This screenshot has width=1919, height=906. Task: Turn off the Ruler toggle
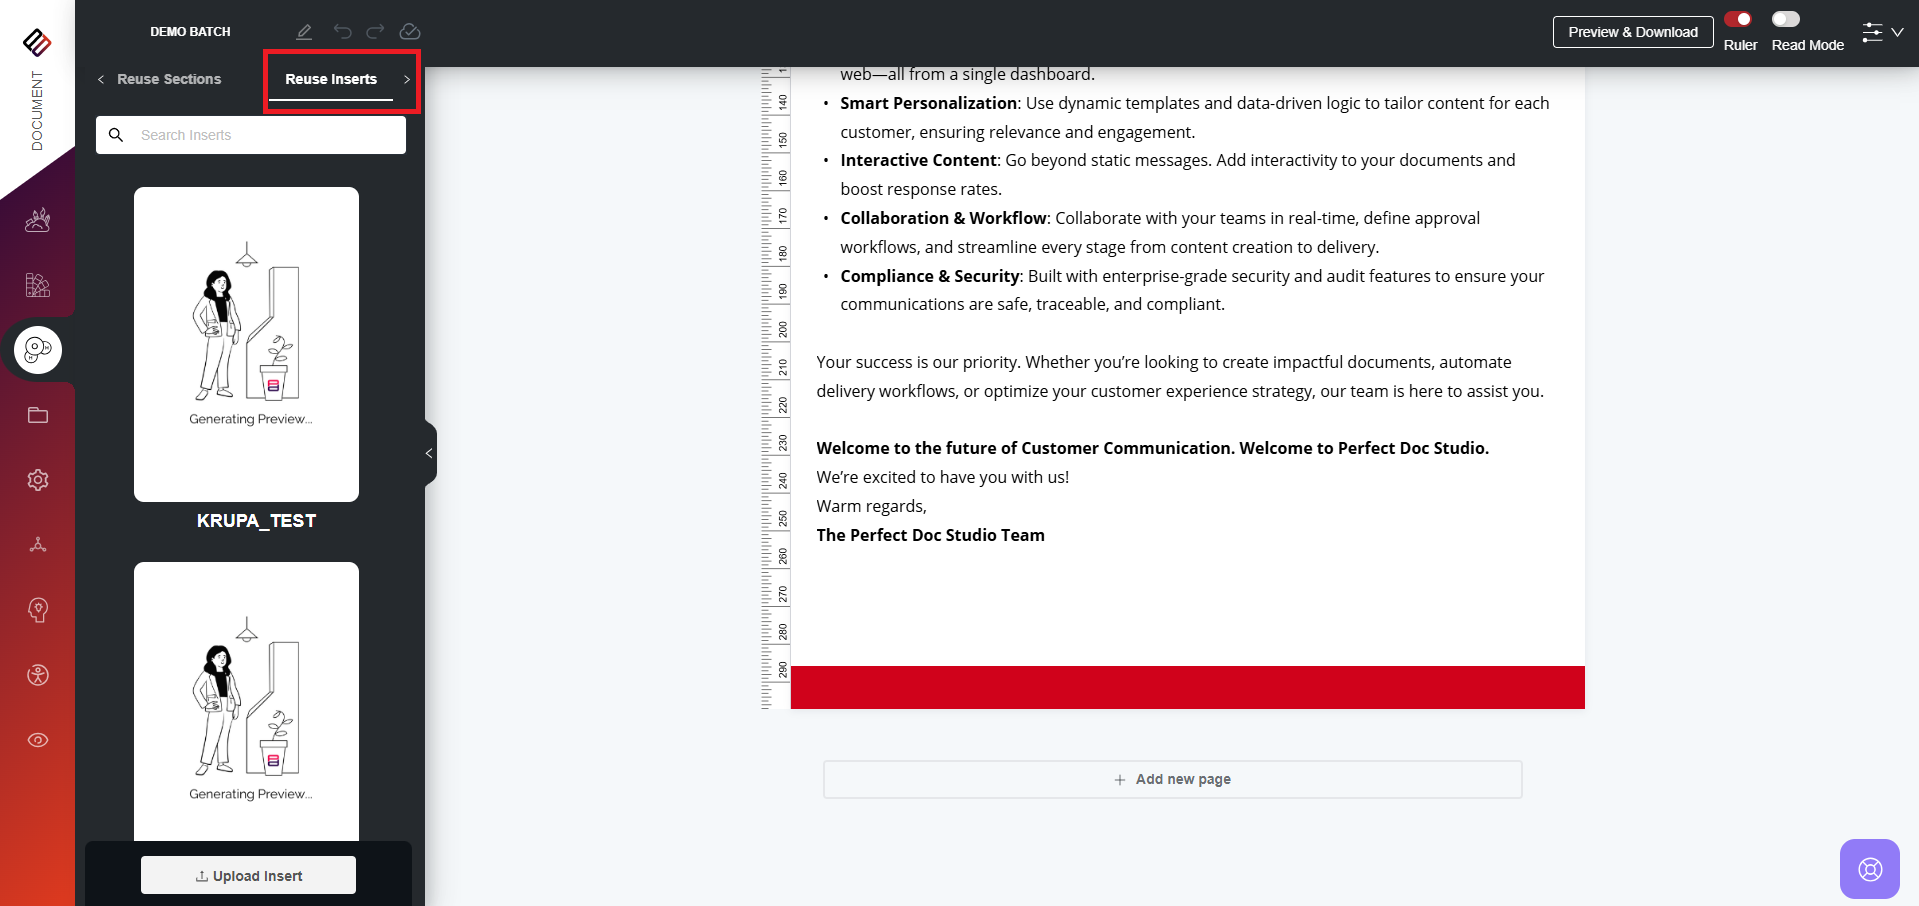pyautogui.click(x=1738, y=19)
